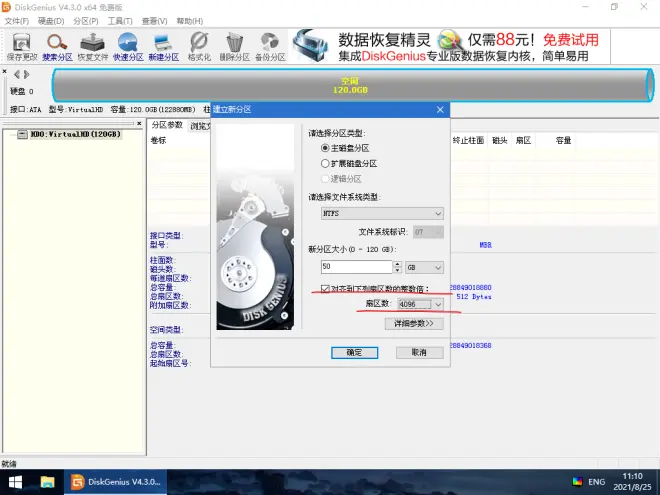660x495 pixels.
Task: Click the 512 Bytes sector size value
Action: pyautogui.click(x=474, y=297)
